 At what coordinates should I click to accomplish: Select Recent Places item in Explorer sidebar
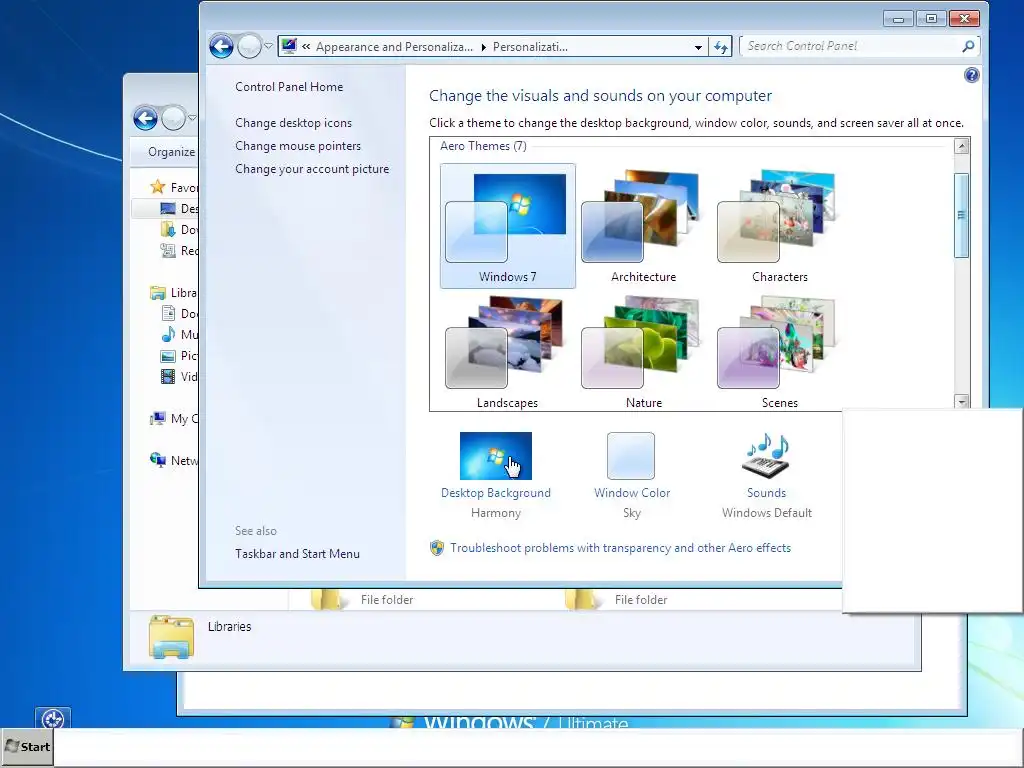click(x=179, y=250)
